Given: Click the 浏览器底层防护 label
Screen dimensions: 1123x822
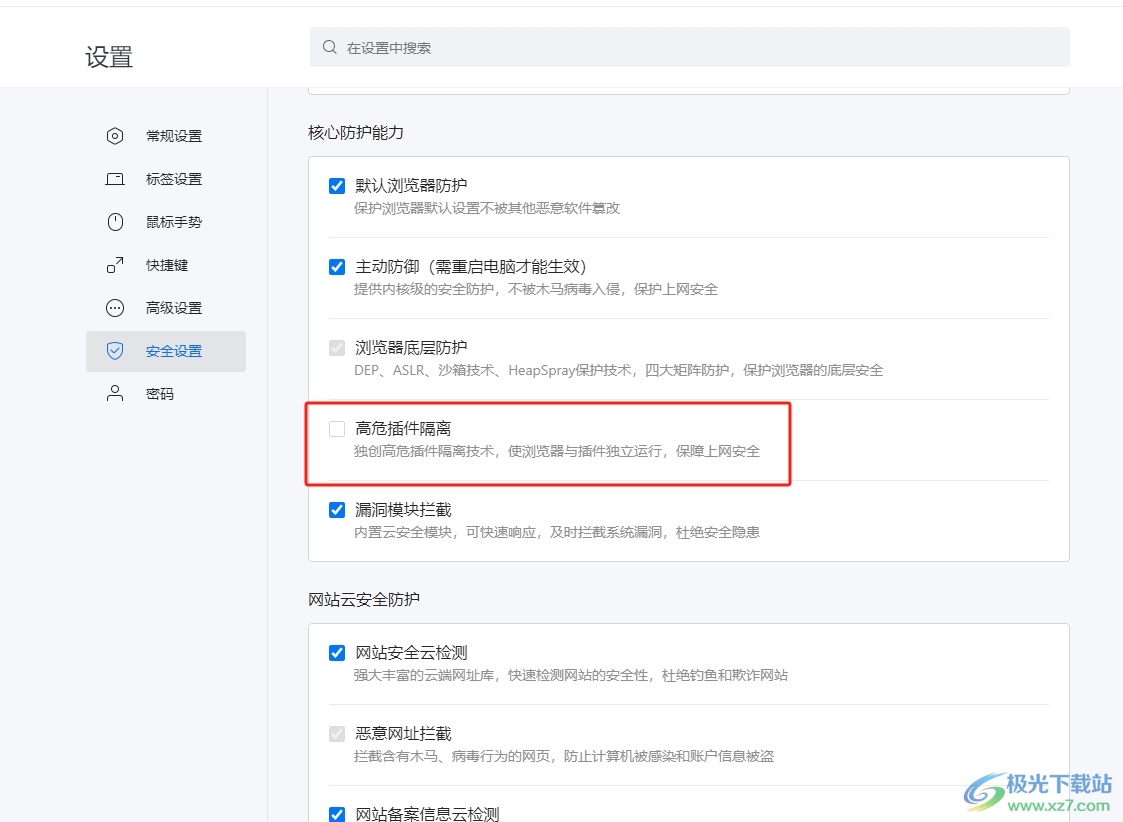Looking at the screenshot, I should tap(411, 347).
